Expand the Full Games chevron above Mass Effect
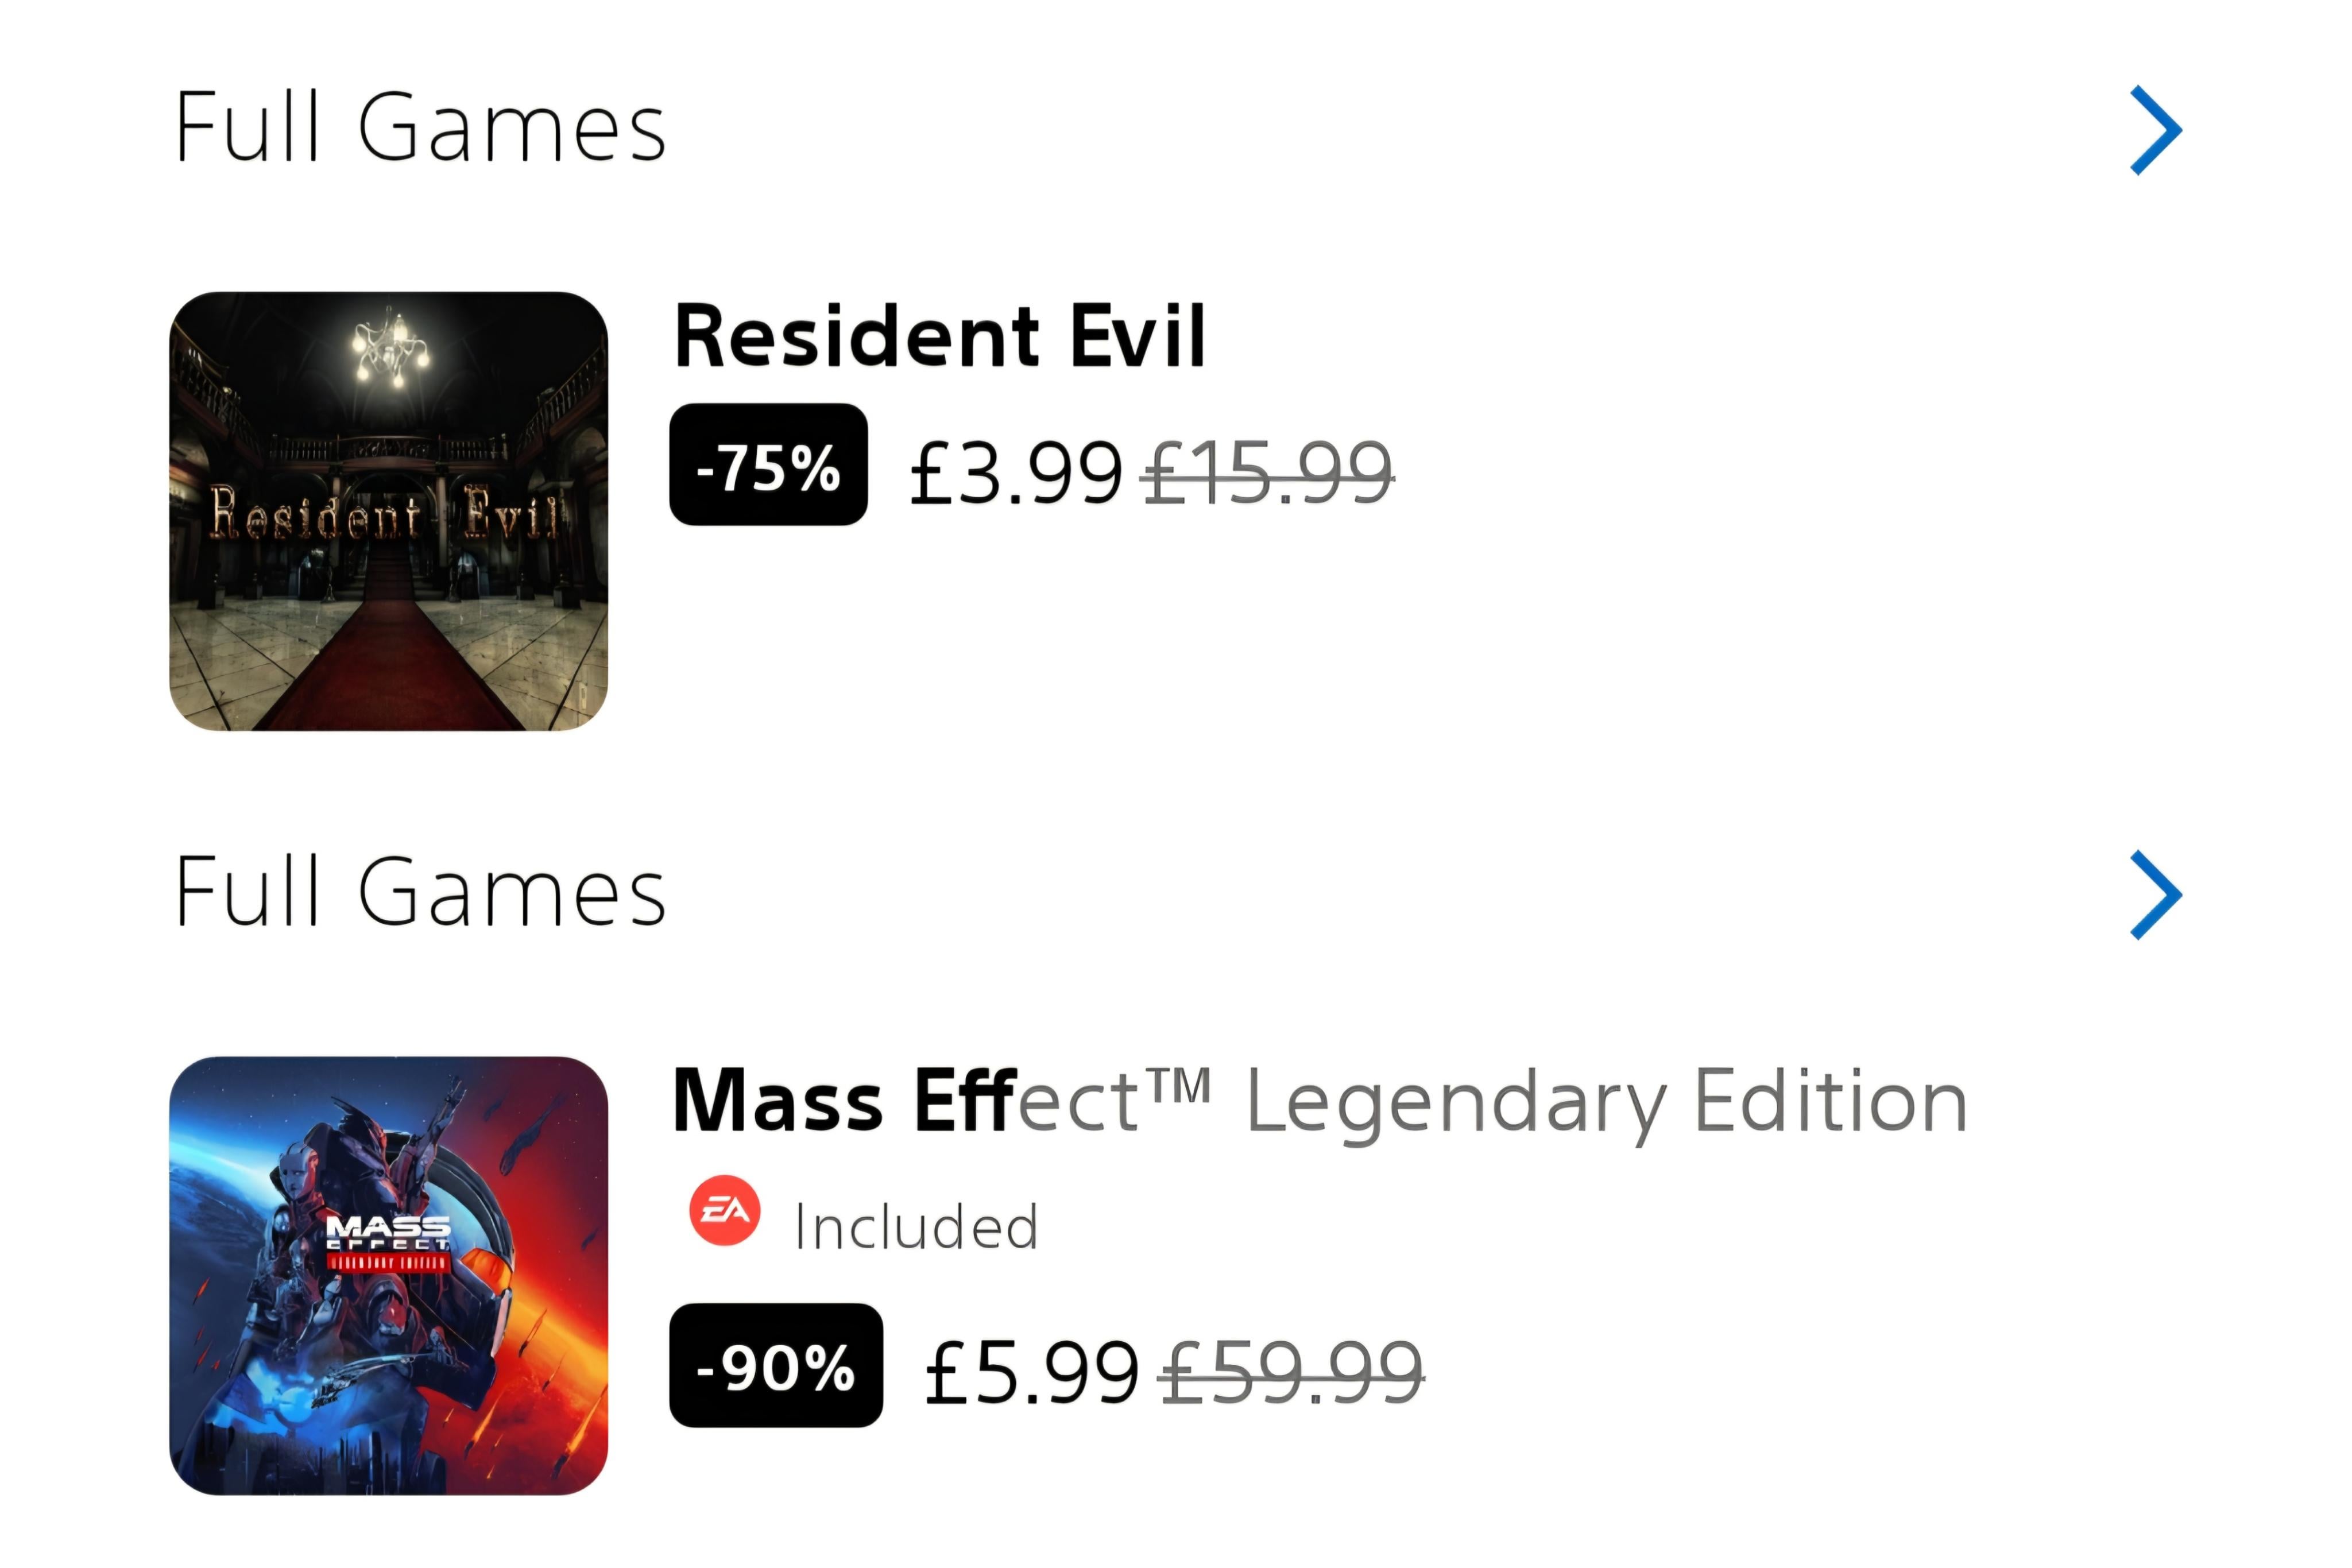Viewport: 2352px width, 1568px height. click(2155, 895)
